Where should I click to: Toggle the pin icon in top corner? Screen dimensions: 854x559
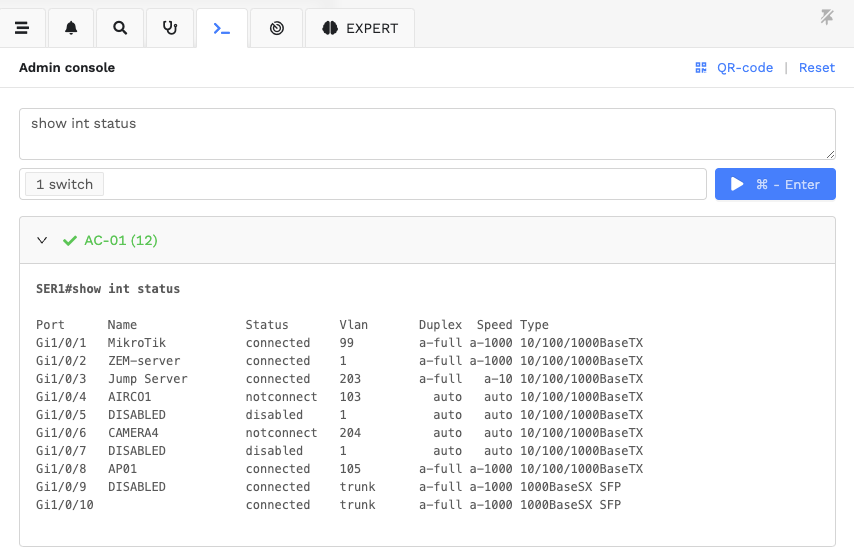[x=827, y=17]
